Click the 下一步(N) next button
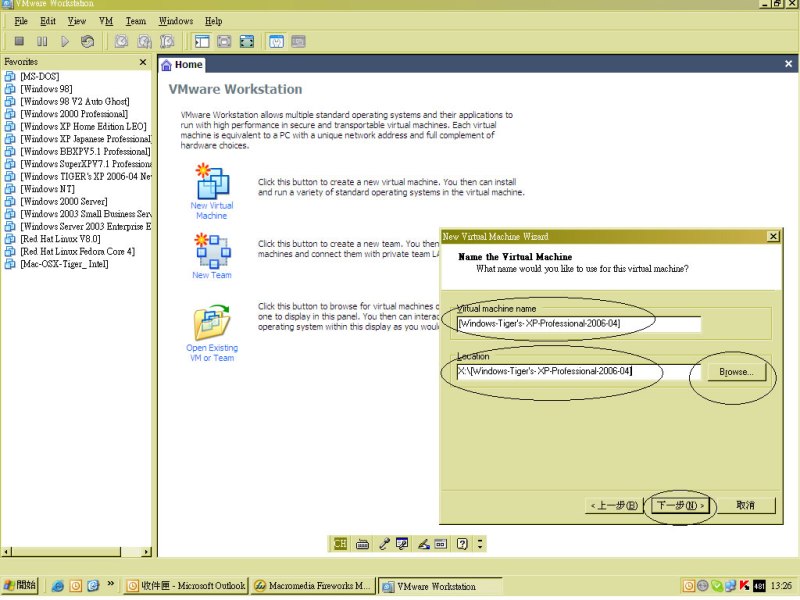This screenshot has height=600, width=800. pyautogui.click(x=680, y=506)
